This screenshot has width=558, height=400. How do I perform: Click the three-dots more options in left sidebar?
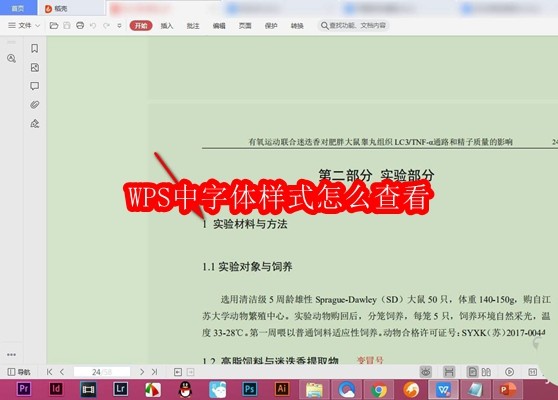coord(11,354)
